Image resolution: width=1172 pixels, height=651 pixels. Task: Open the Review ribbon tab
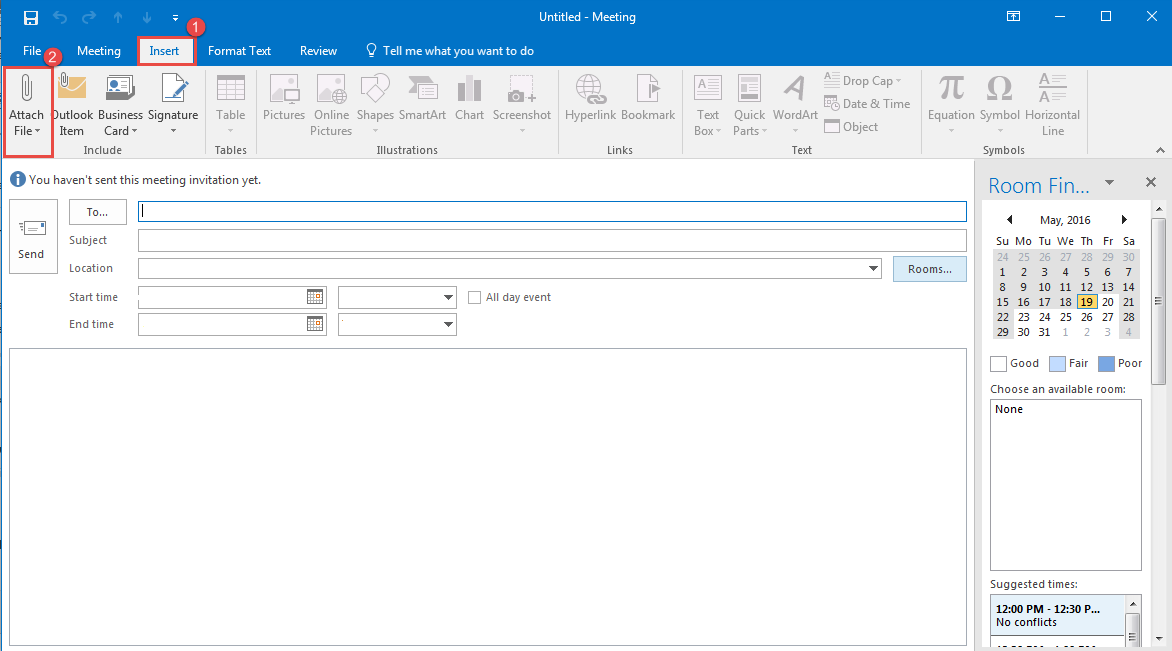[318, 51]
